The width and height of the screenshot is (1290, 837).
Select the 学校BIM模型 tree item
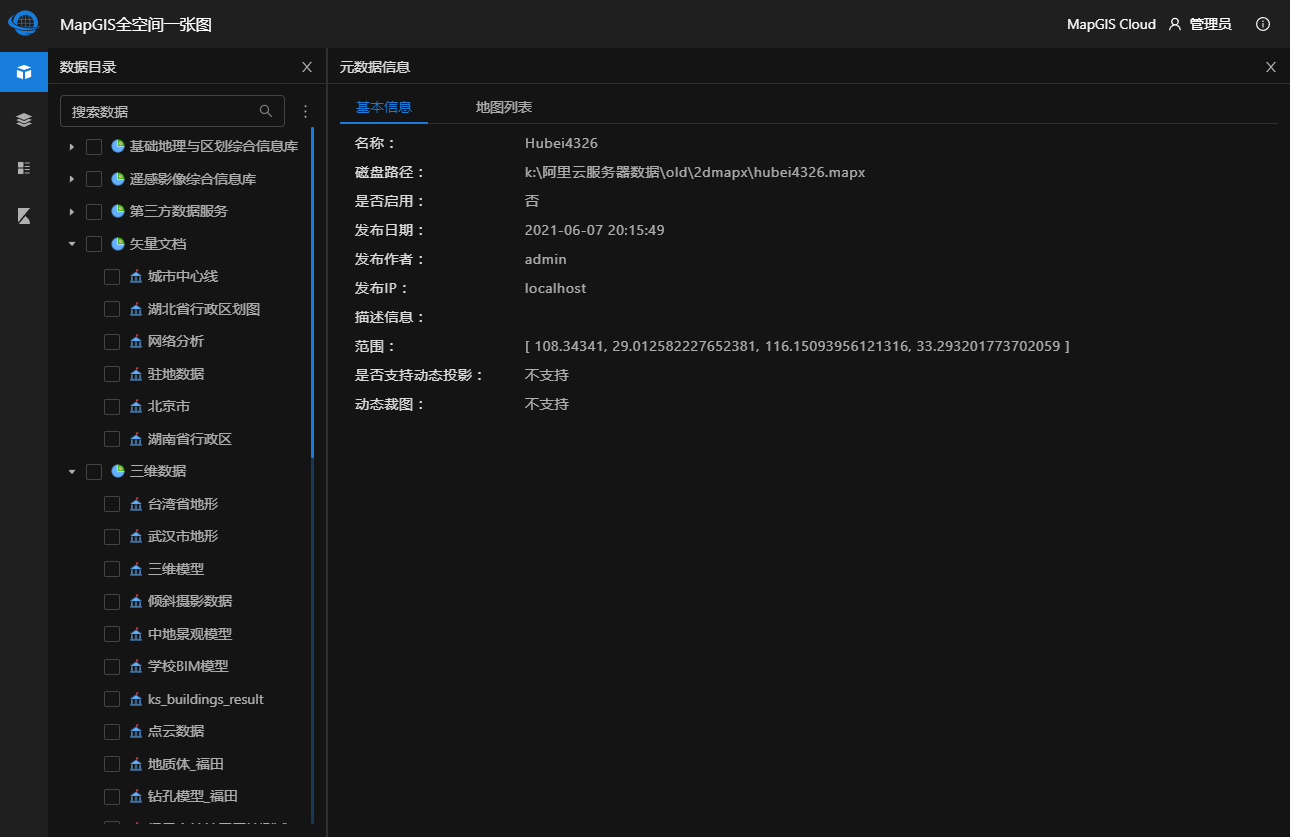(x=188, y=666)
